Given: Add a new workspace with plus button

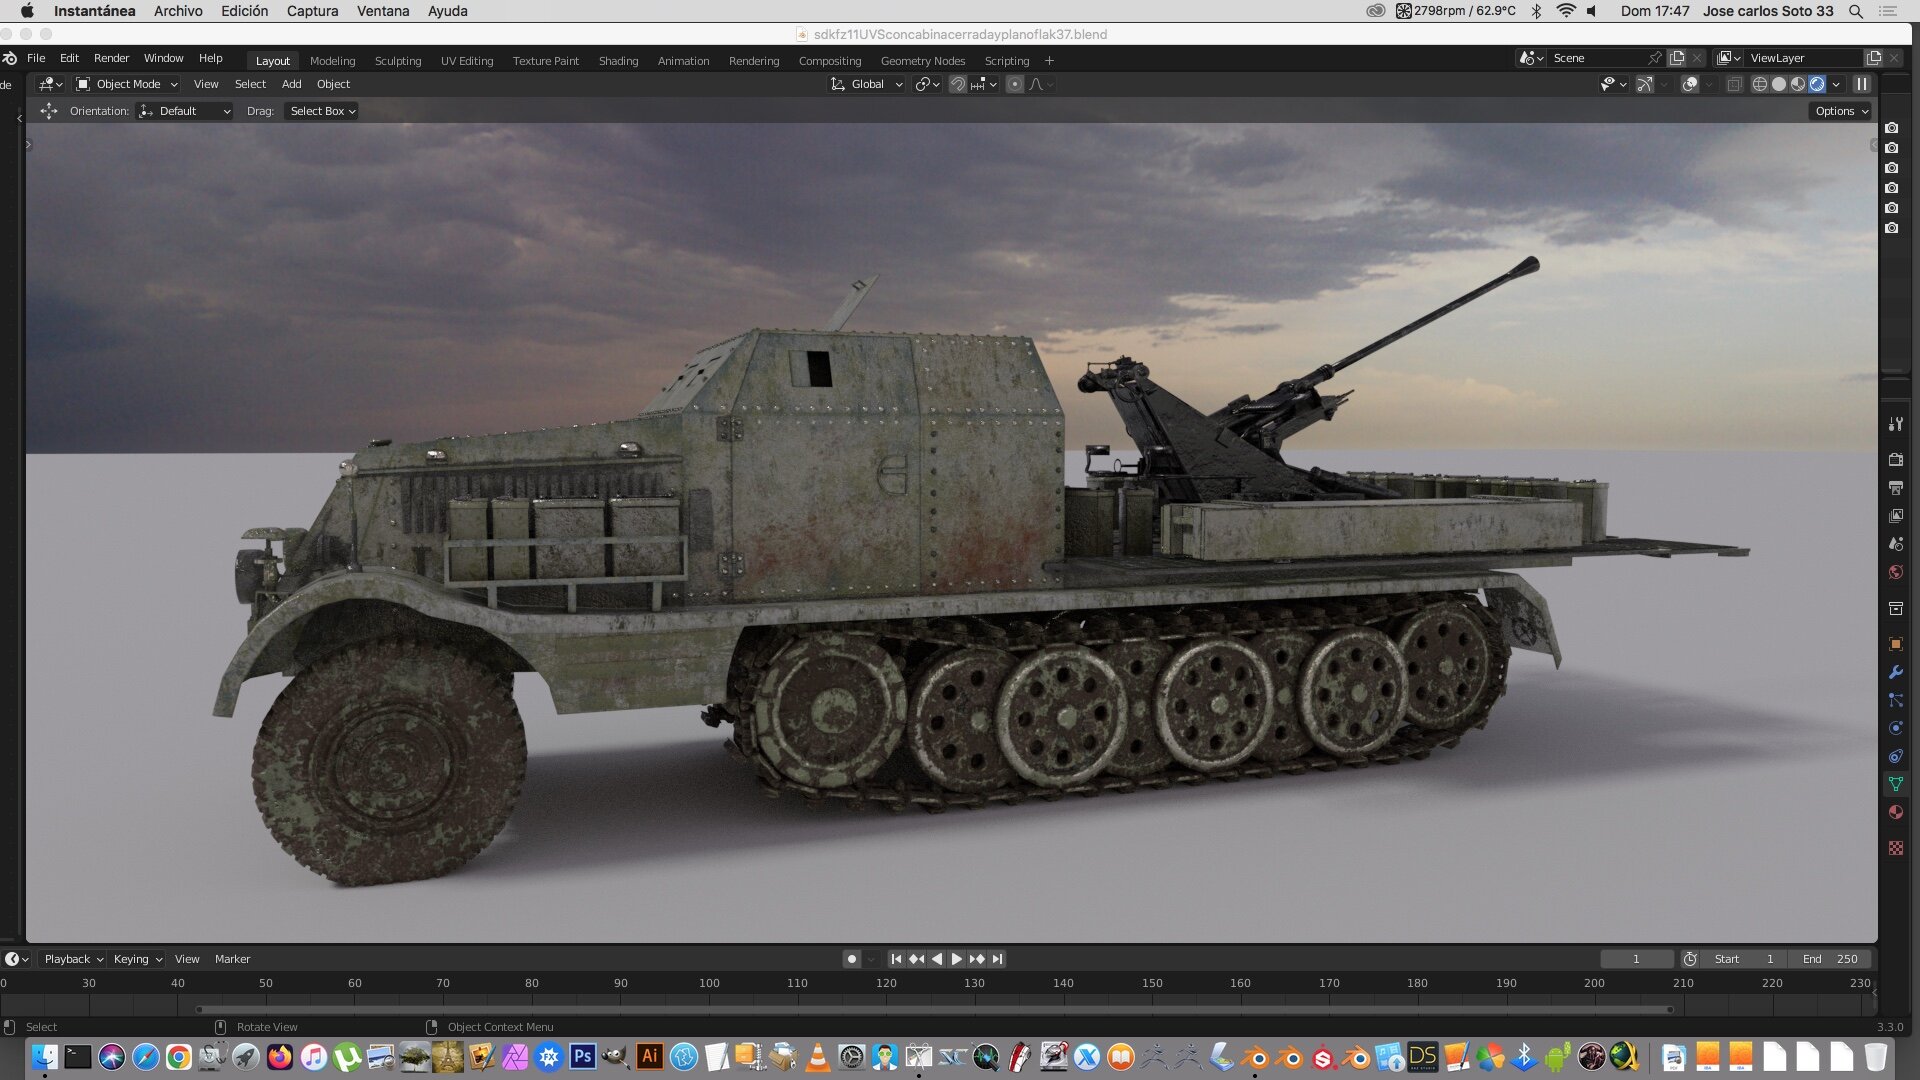Looking at the screenshot, I should [x=1049, y=61].
